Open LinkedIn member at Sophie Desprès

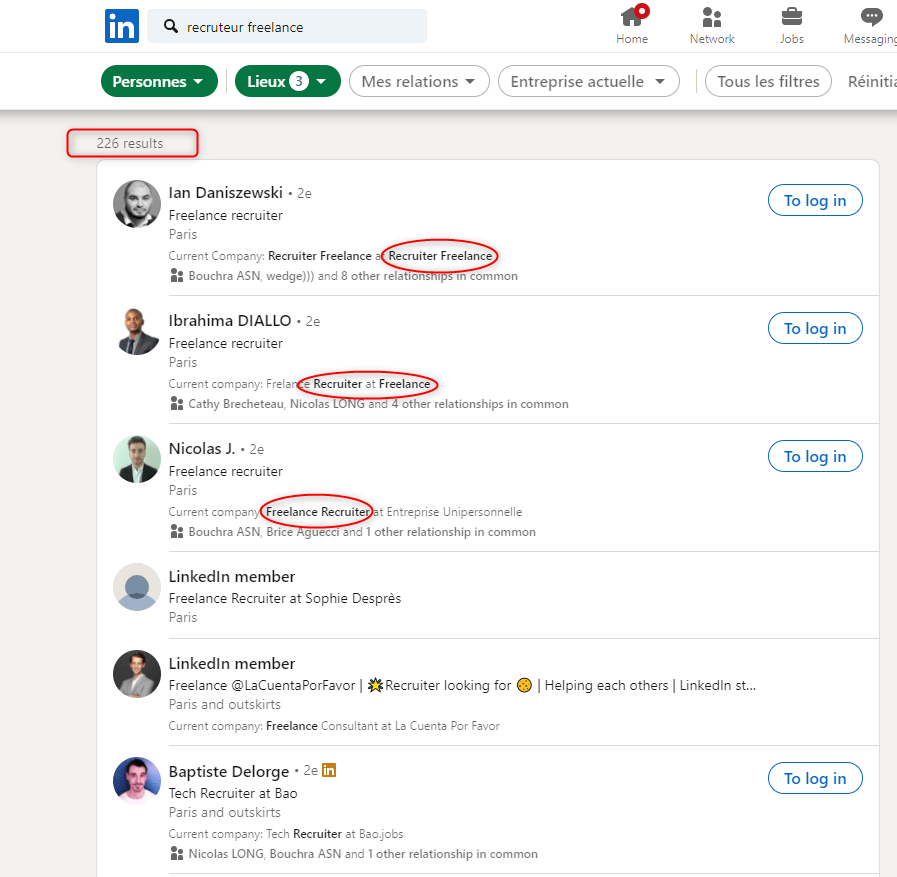point(232,577)
